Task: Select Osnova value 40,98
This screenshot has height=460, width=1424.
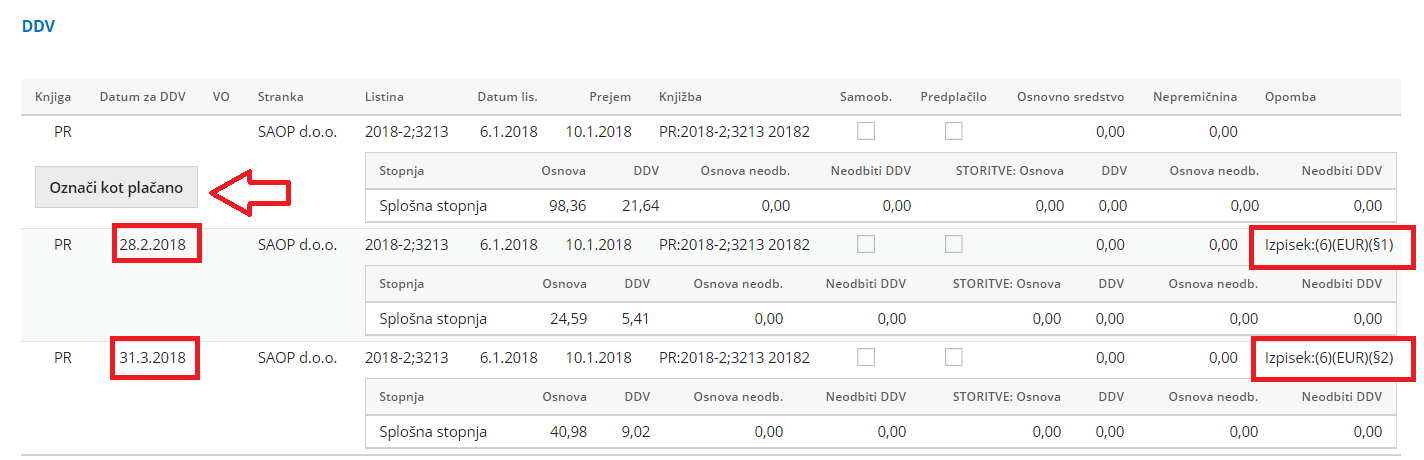Action: coord(567,432)
